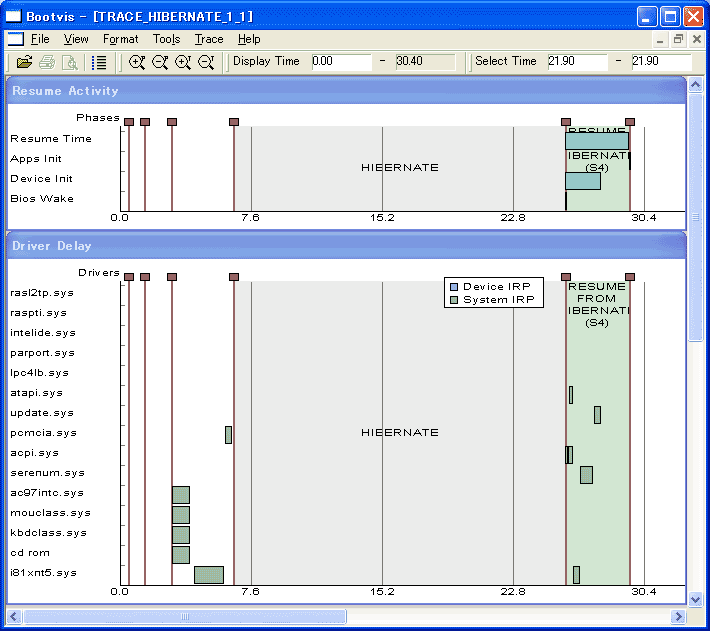Image resolution: width=710 pixels, height=631 pixels.
Task: Restore the inner trace document window
Action: 678,39
